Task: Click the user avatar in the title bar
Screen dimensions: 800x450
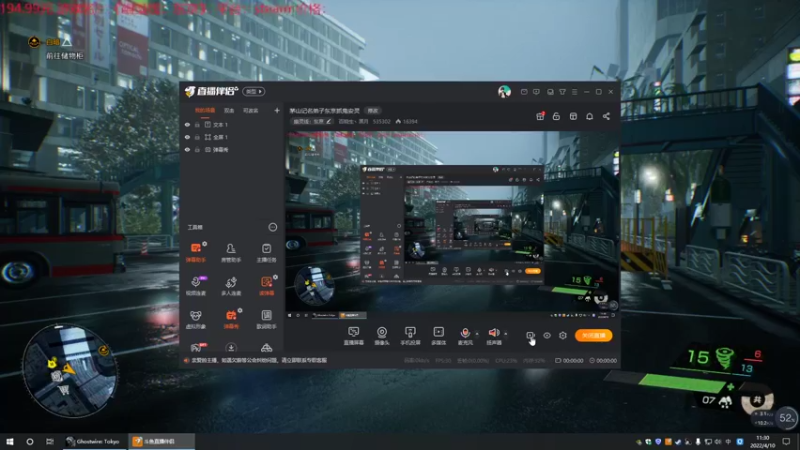Action: pyautogui.click(x=504, y=92)
